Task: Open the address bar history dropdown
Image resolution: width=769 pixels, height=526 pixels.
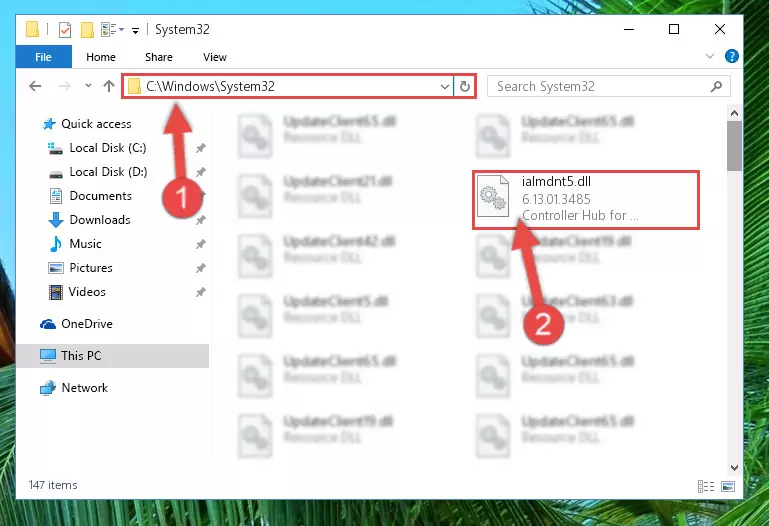Action: pyautogui.click(x=444, y=87)
